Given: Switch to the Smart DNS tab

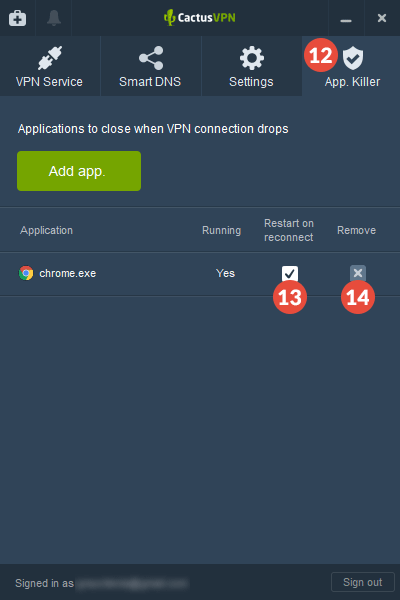Looking at the screenshot, I should click(x=150, y=66).
